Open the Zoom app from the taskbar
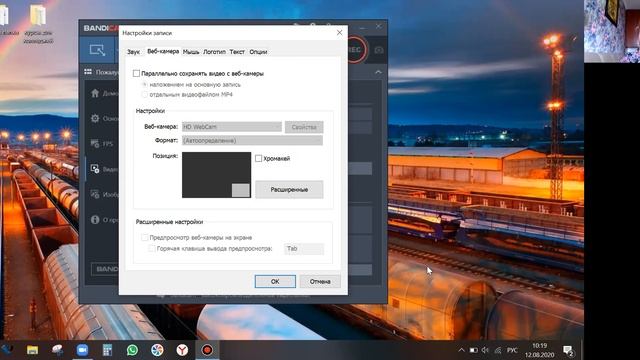Viewport: 640px width, 360px height. click(82, 350)
